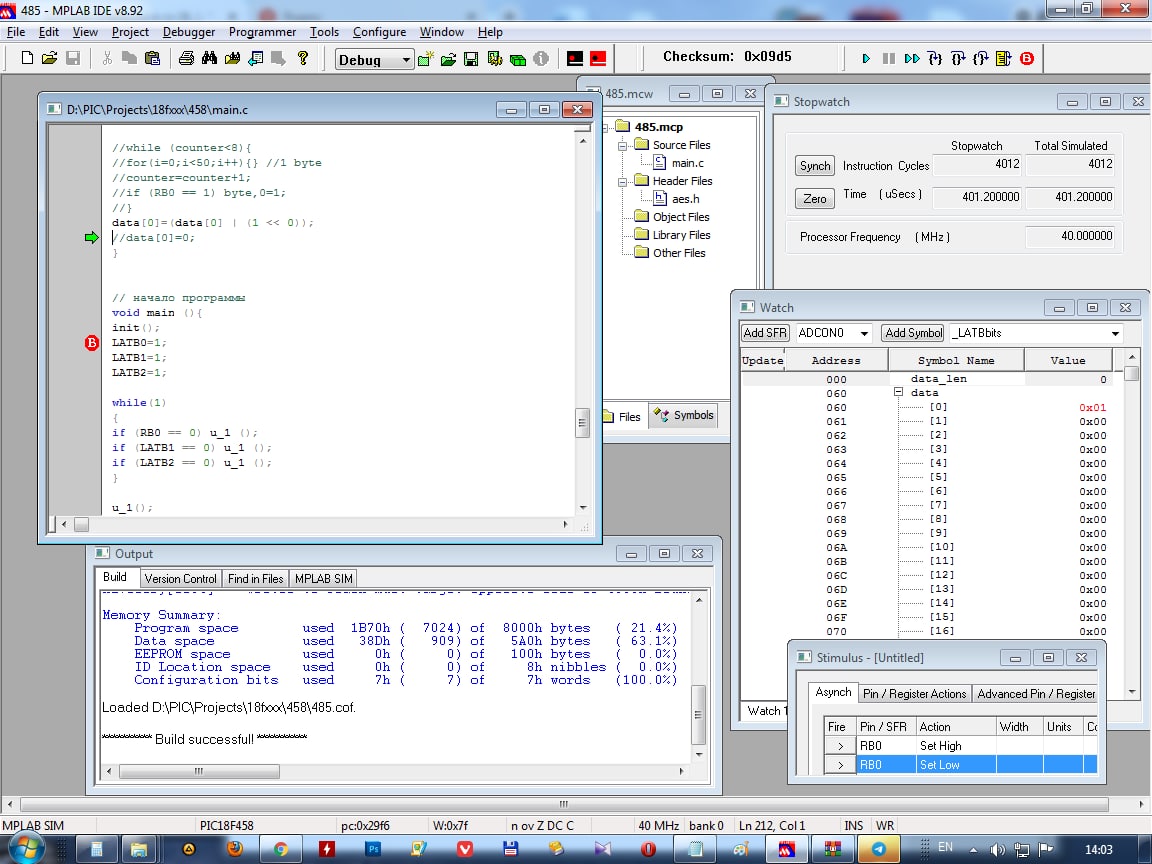The height and width of the screenshot is (864, 1152).
Task: Click the volume icon in the system tray
Action: 997,849
